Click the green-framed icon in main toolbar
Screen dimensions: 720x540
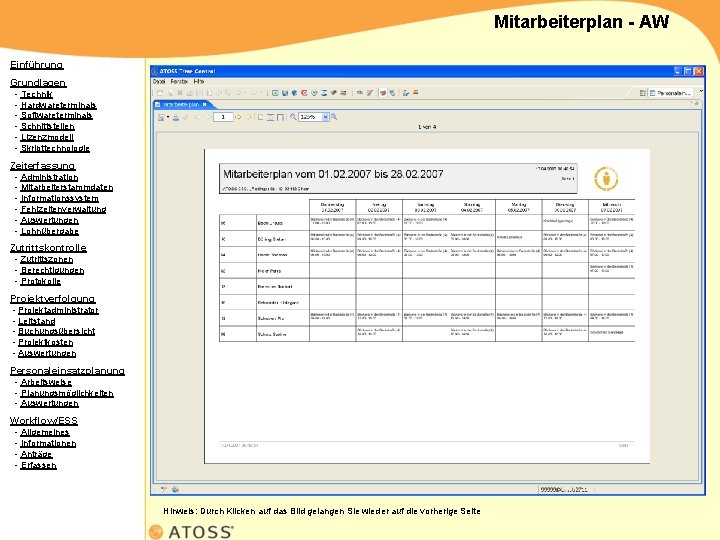tap(275, 93)
